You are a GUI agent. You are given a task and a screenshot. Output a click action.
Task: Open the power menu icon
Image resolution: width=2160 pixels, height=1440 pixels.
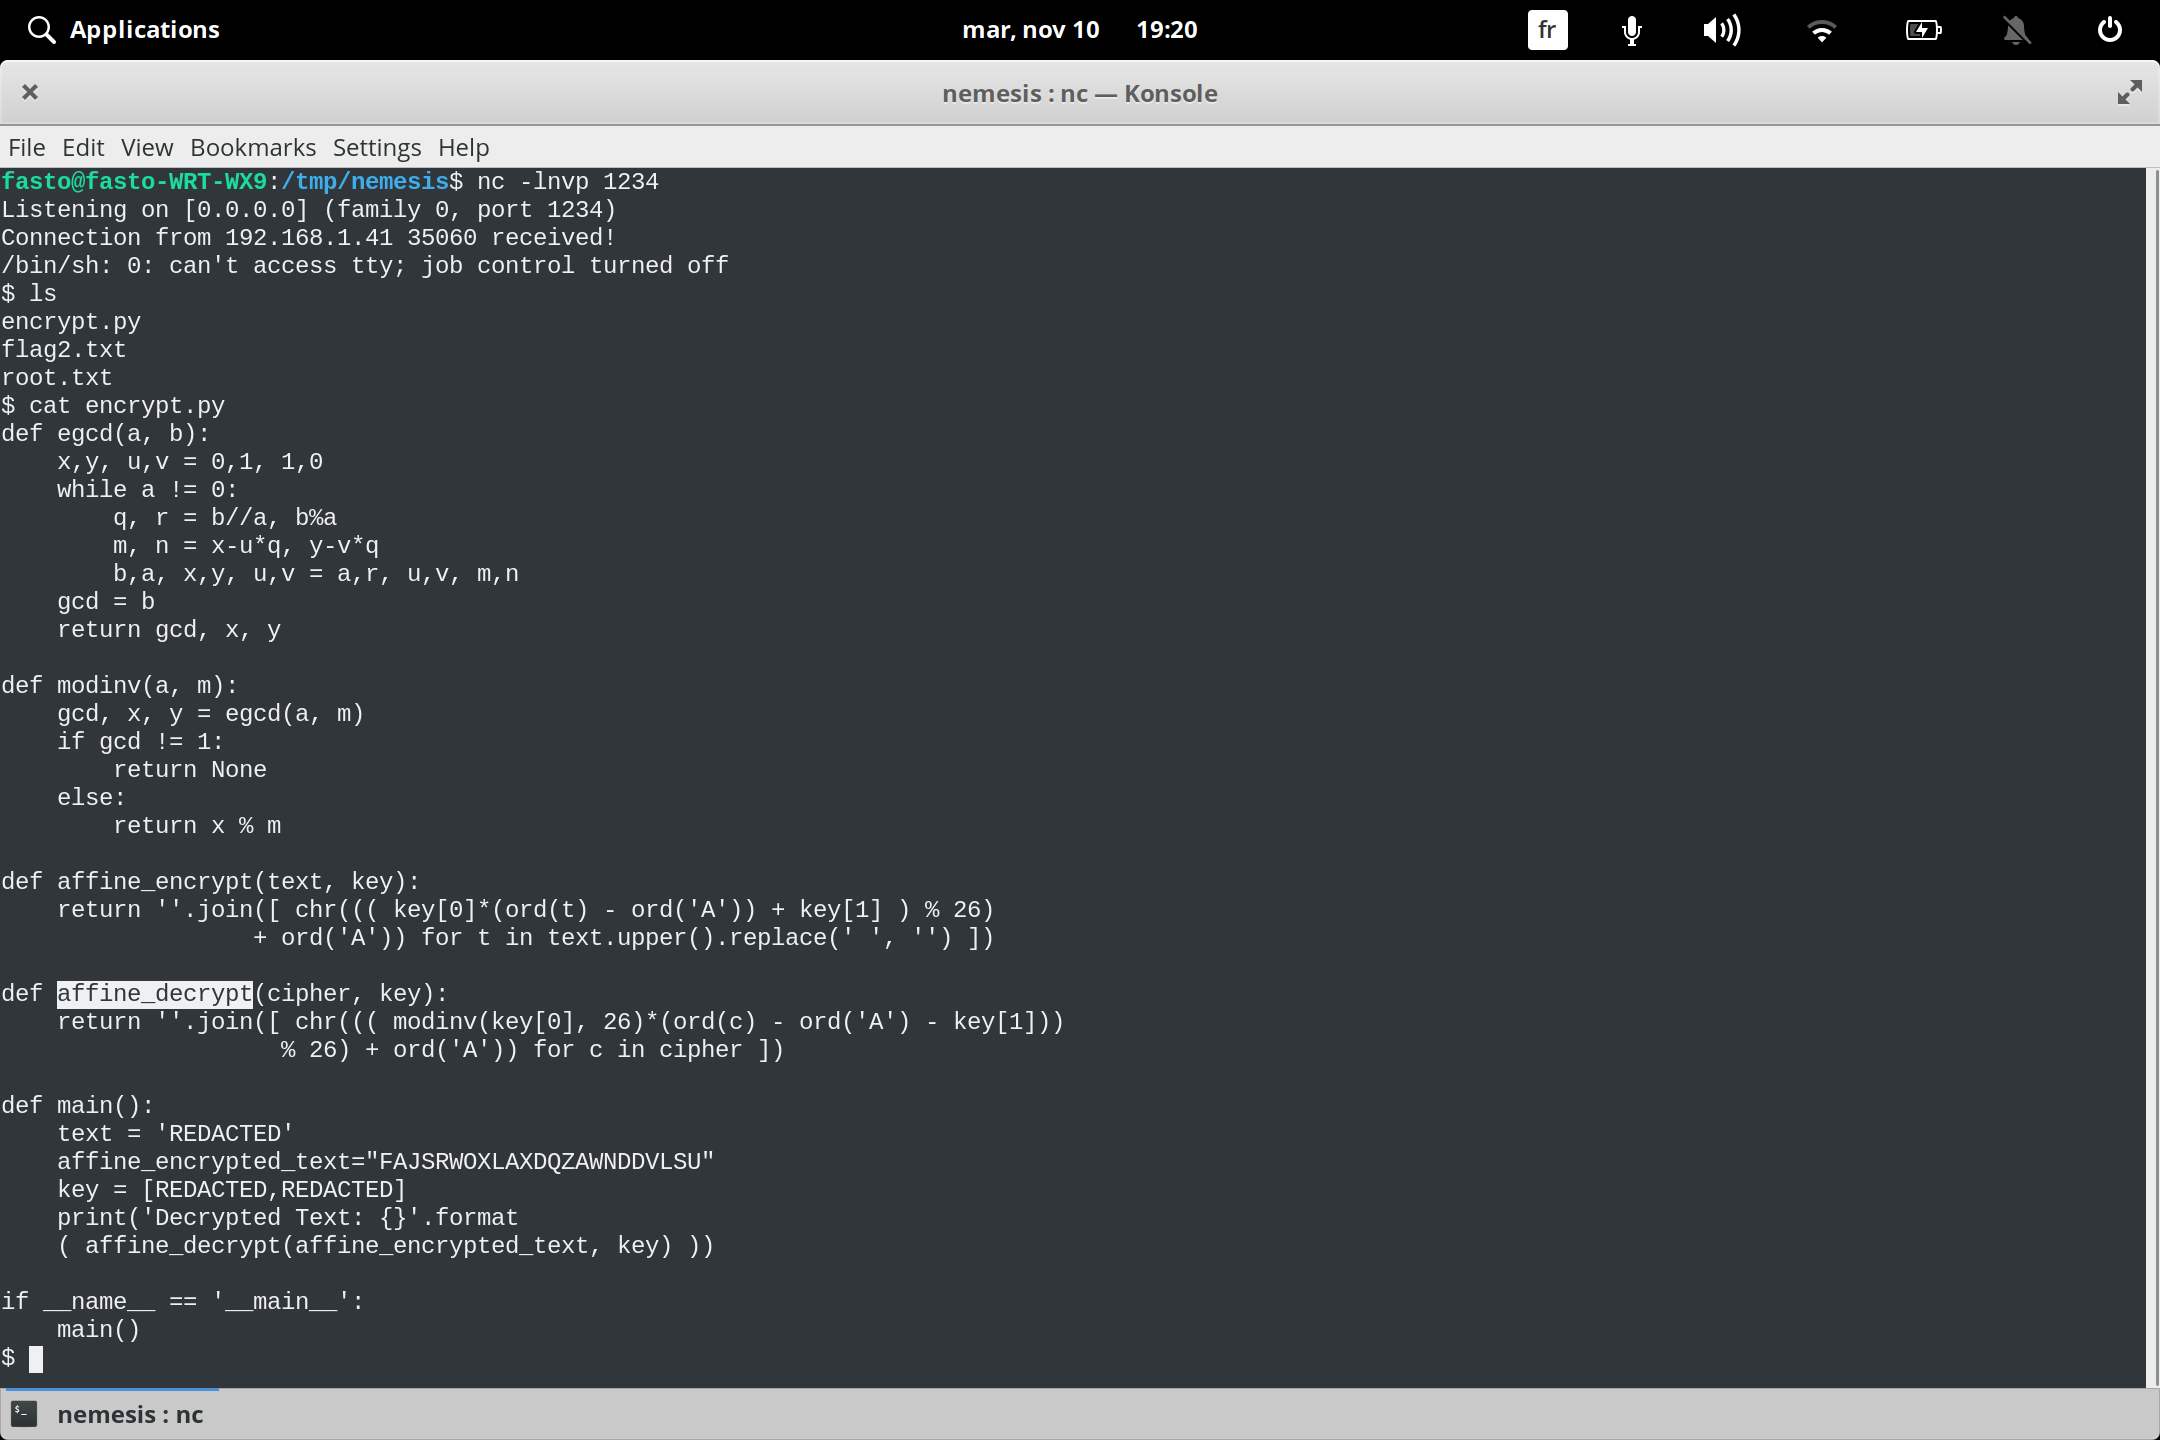(x=2108, y=29)
